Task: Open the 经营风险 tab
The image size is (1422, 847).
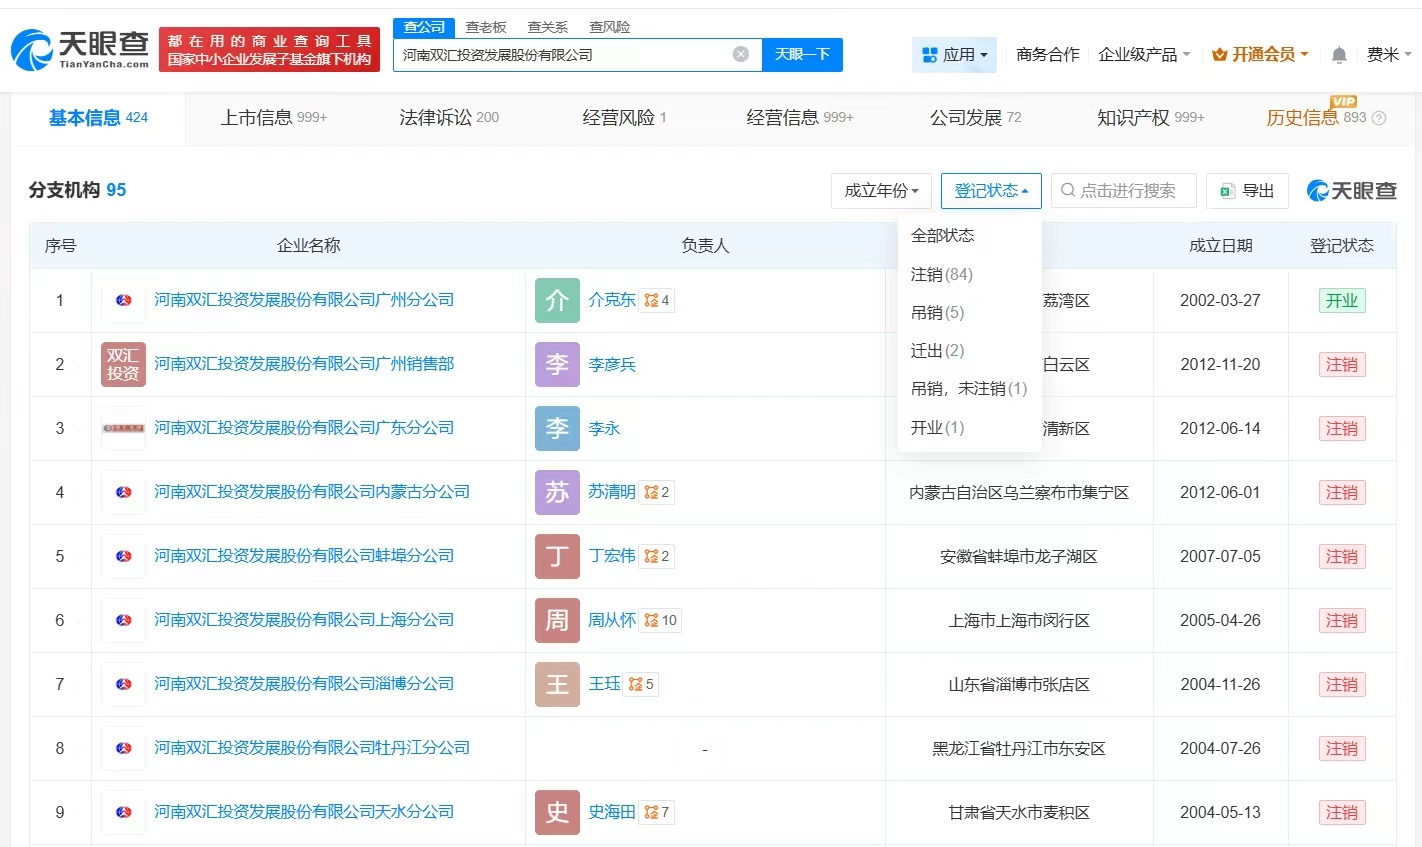Action: pyautogui.click(x=624, y=118)
